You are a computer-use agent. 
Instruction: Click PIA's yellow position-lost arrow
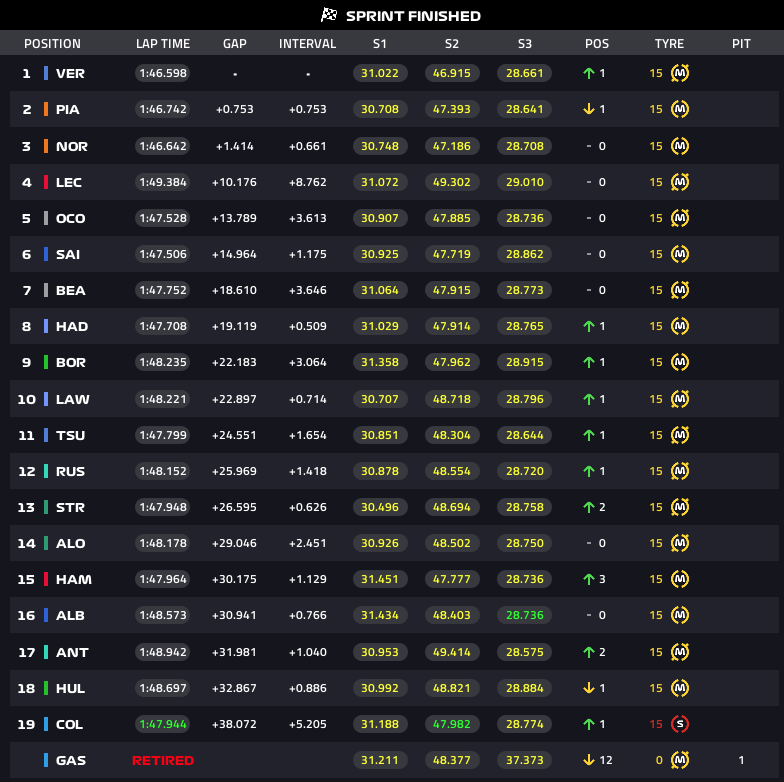pos(589,109)
